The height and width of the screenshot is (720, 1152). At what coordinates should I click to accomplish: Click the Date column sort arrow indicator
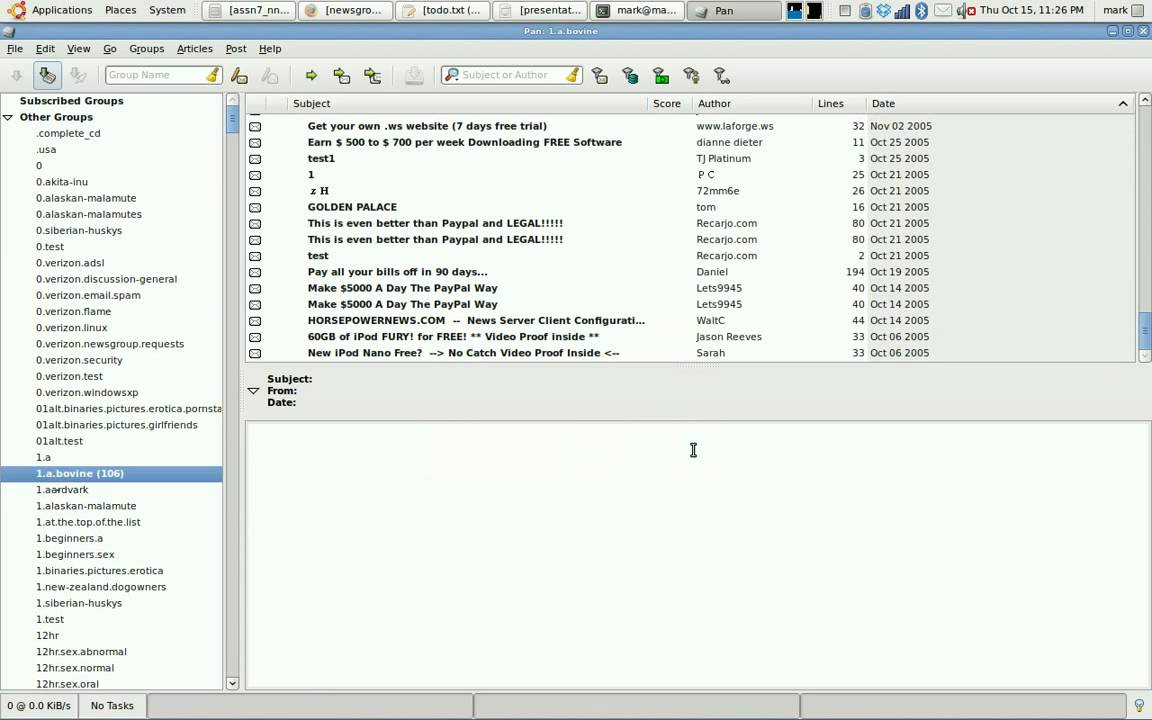tap(1123, 104)
